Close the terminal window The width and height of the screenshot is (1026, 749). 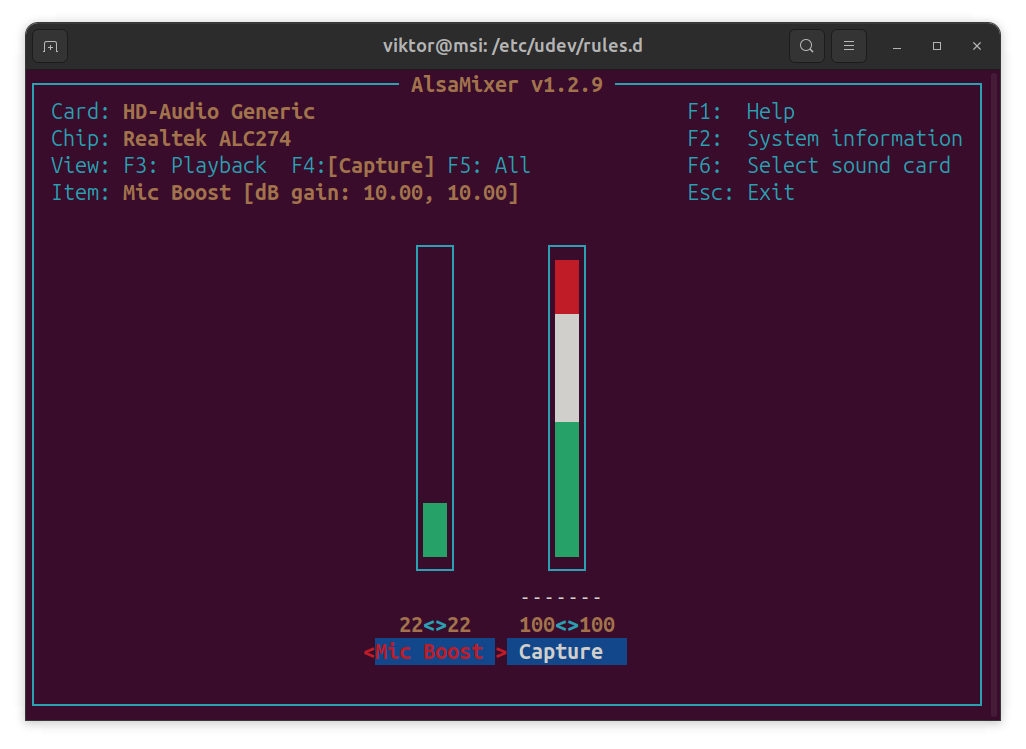tap(977, 46)
